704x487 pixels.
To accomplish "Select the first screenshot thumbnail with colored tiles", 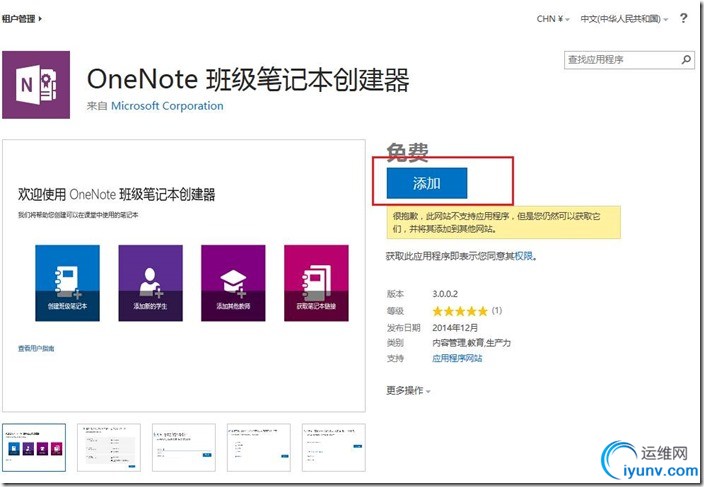I will (x=34, y=448).
